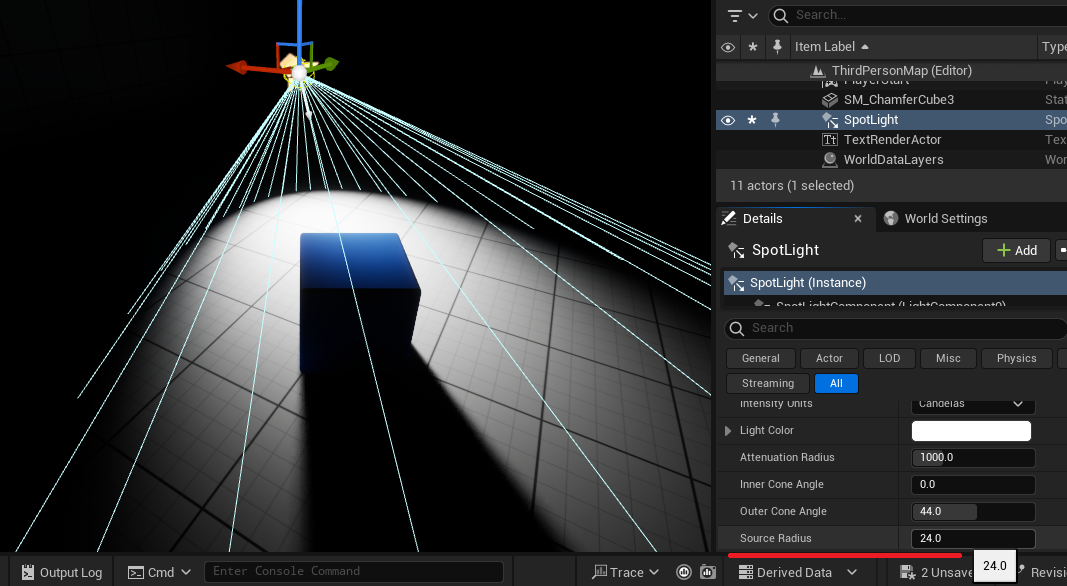1067x586 pixels.
Task: Open the Cmd console type dropdown
Action: pyautogui.click(x=160, y=572)
